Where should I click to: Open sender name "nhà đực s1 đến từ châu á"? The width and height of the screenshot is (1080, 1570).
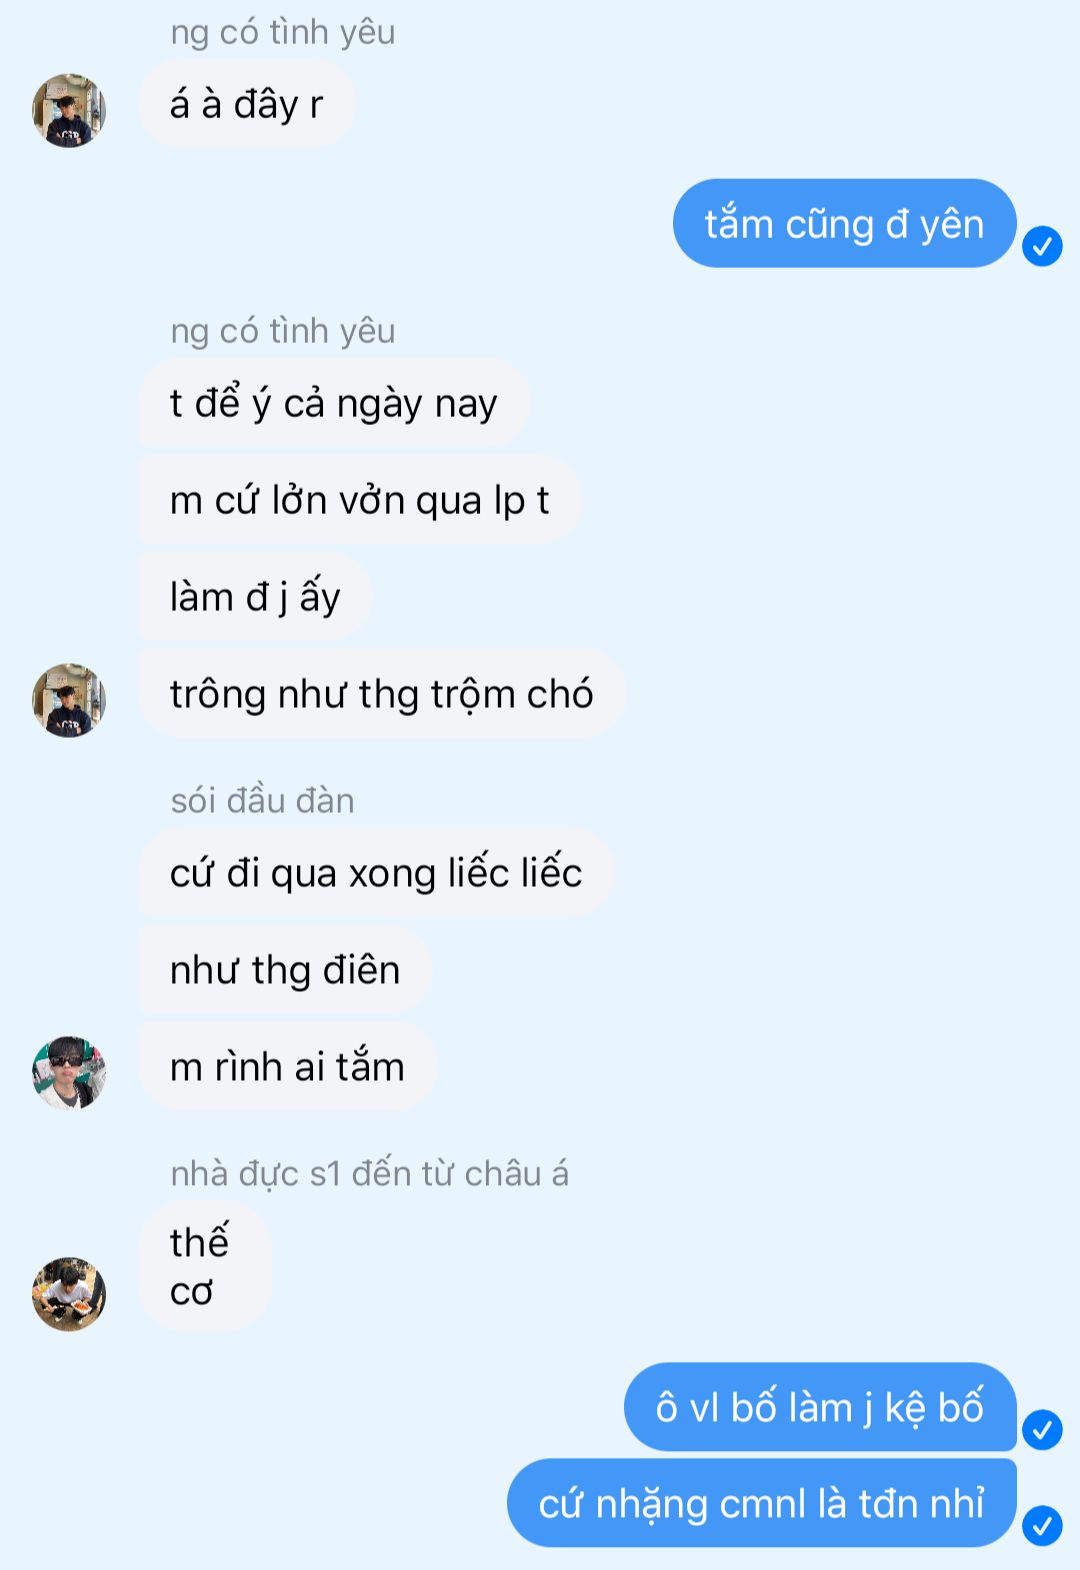pos(369,1172)
